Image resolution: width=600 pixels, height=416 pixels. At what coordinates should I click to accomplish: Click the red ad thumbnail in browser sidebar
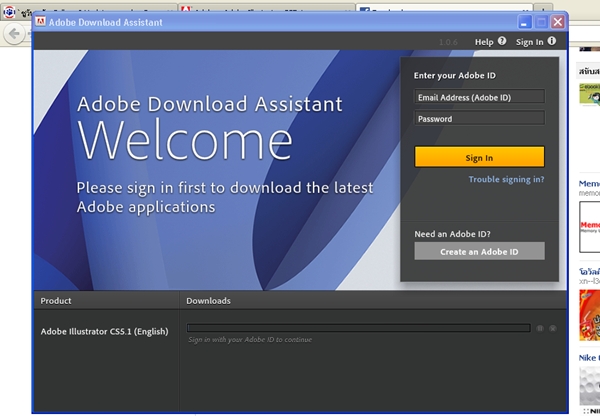click(x=590, y=315)
